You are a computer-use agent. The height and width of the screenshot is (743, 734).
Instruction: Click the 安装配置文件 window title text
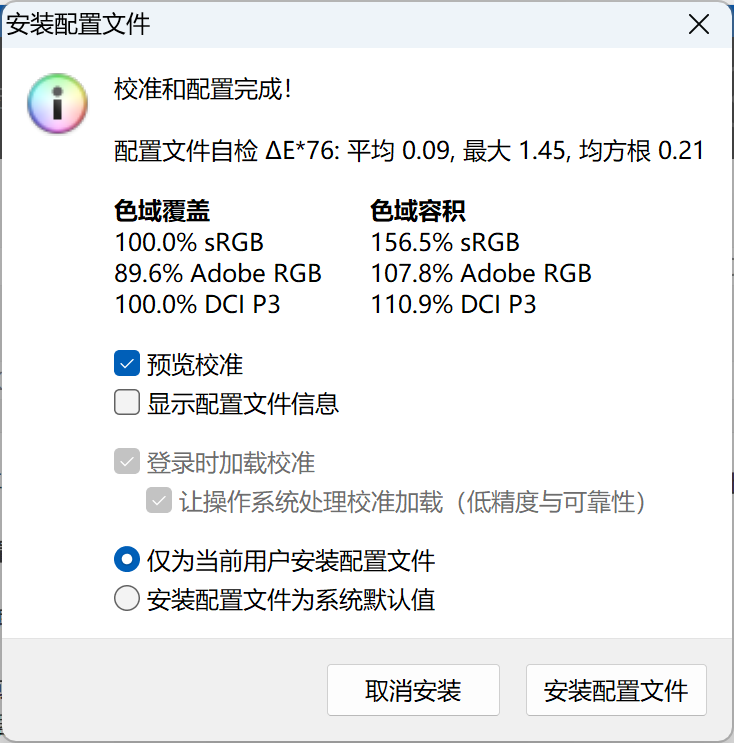[78, 24]
